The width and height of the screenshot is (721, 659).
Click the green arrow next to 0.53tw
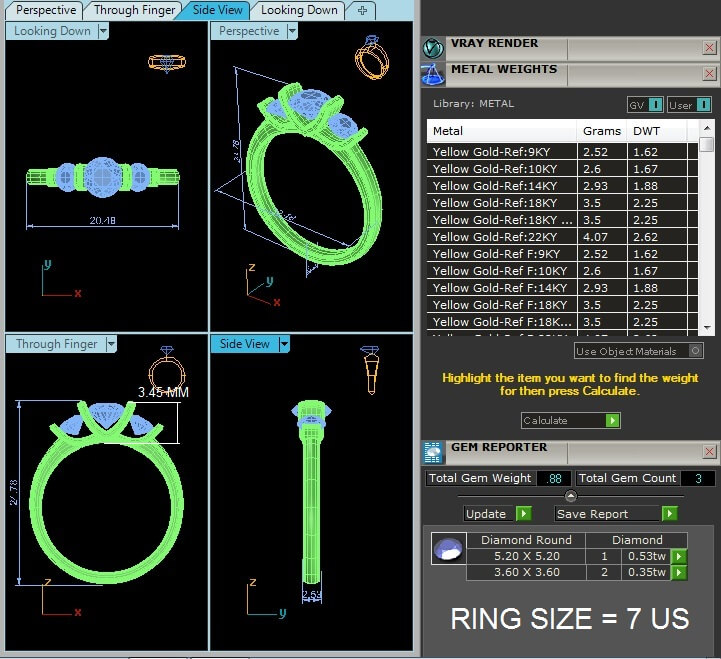tap(679, 557)
